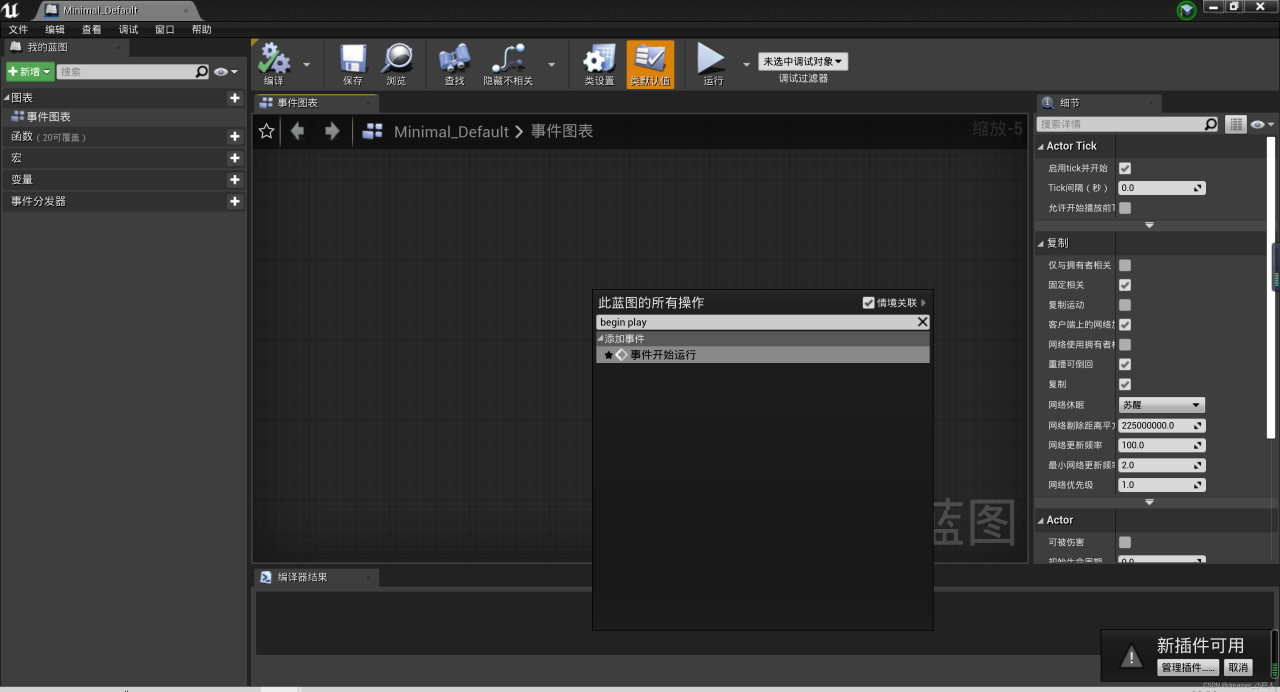This screenshot has width=1280, height=692.
Task: Enable 可被伤害 checkbox
Action: (1125, 542)
